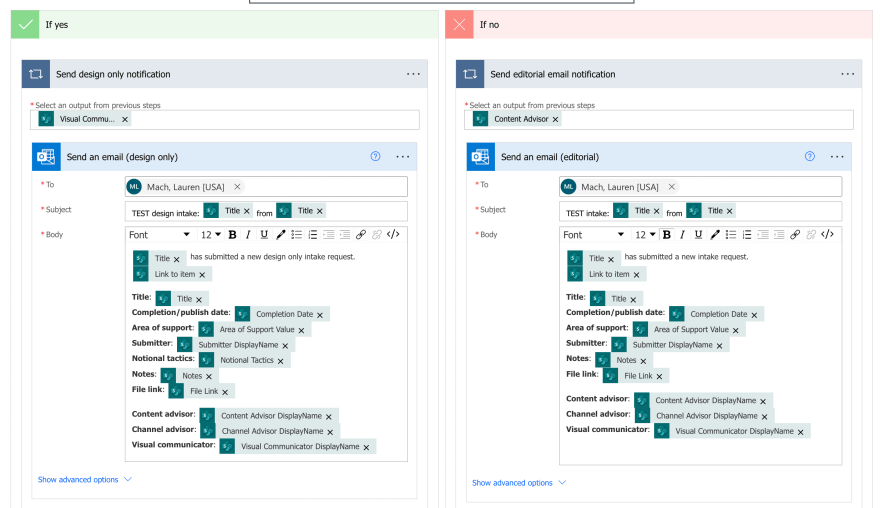Collapse the Send design only notification header
The image size is (880, 508).
point(224,74)
